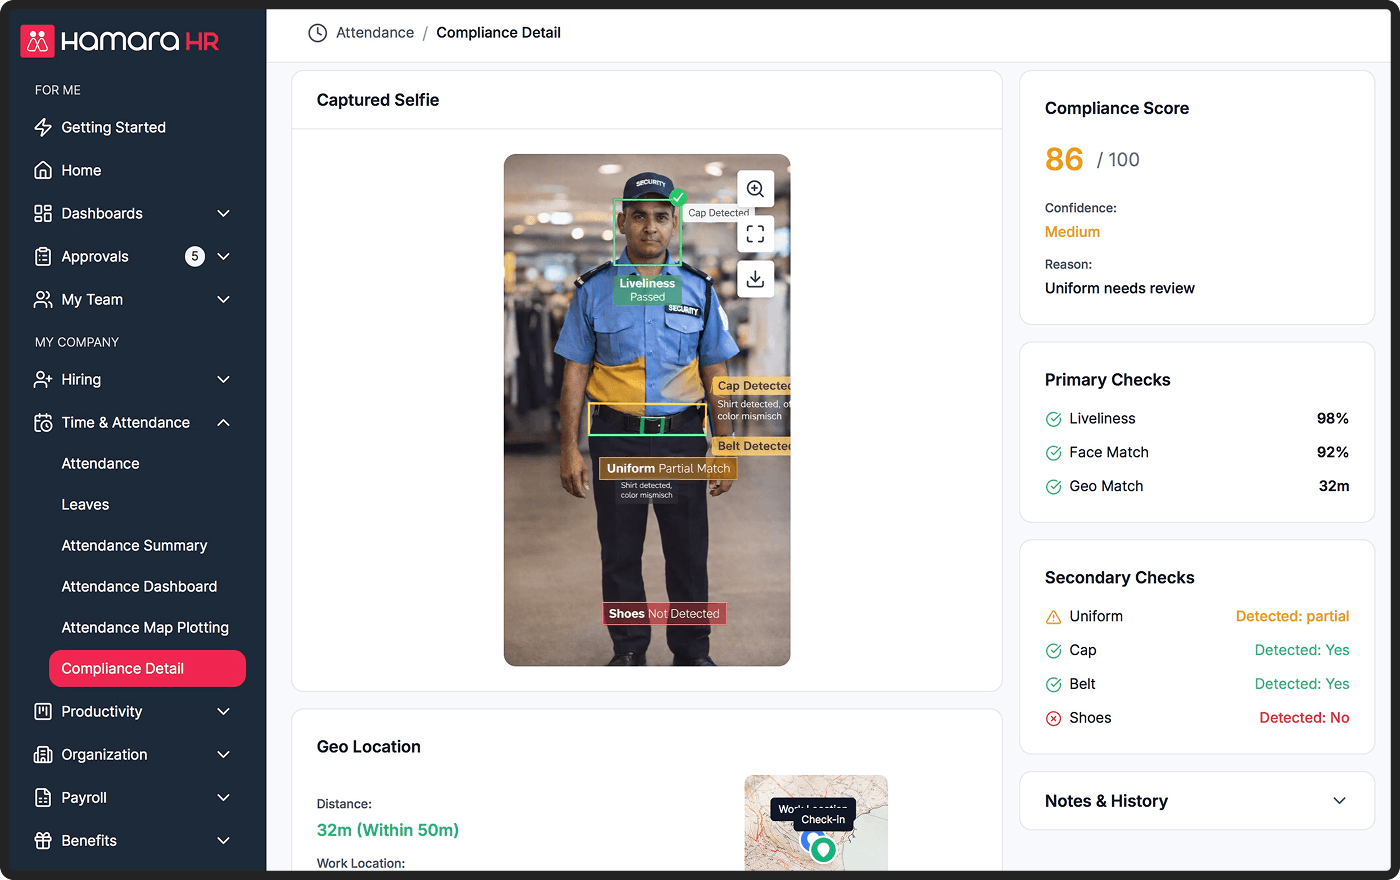This screenshot has height=880, width=1400.
Task: Click the green check-in map pin
Action: click(823, 849)
